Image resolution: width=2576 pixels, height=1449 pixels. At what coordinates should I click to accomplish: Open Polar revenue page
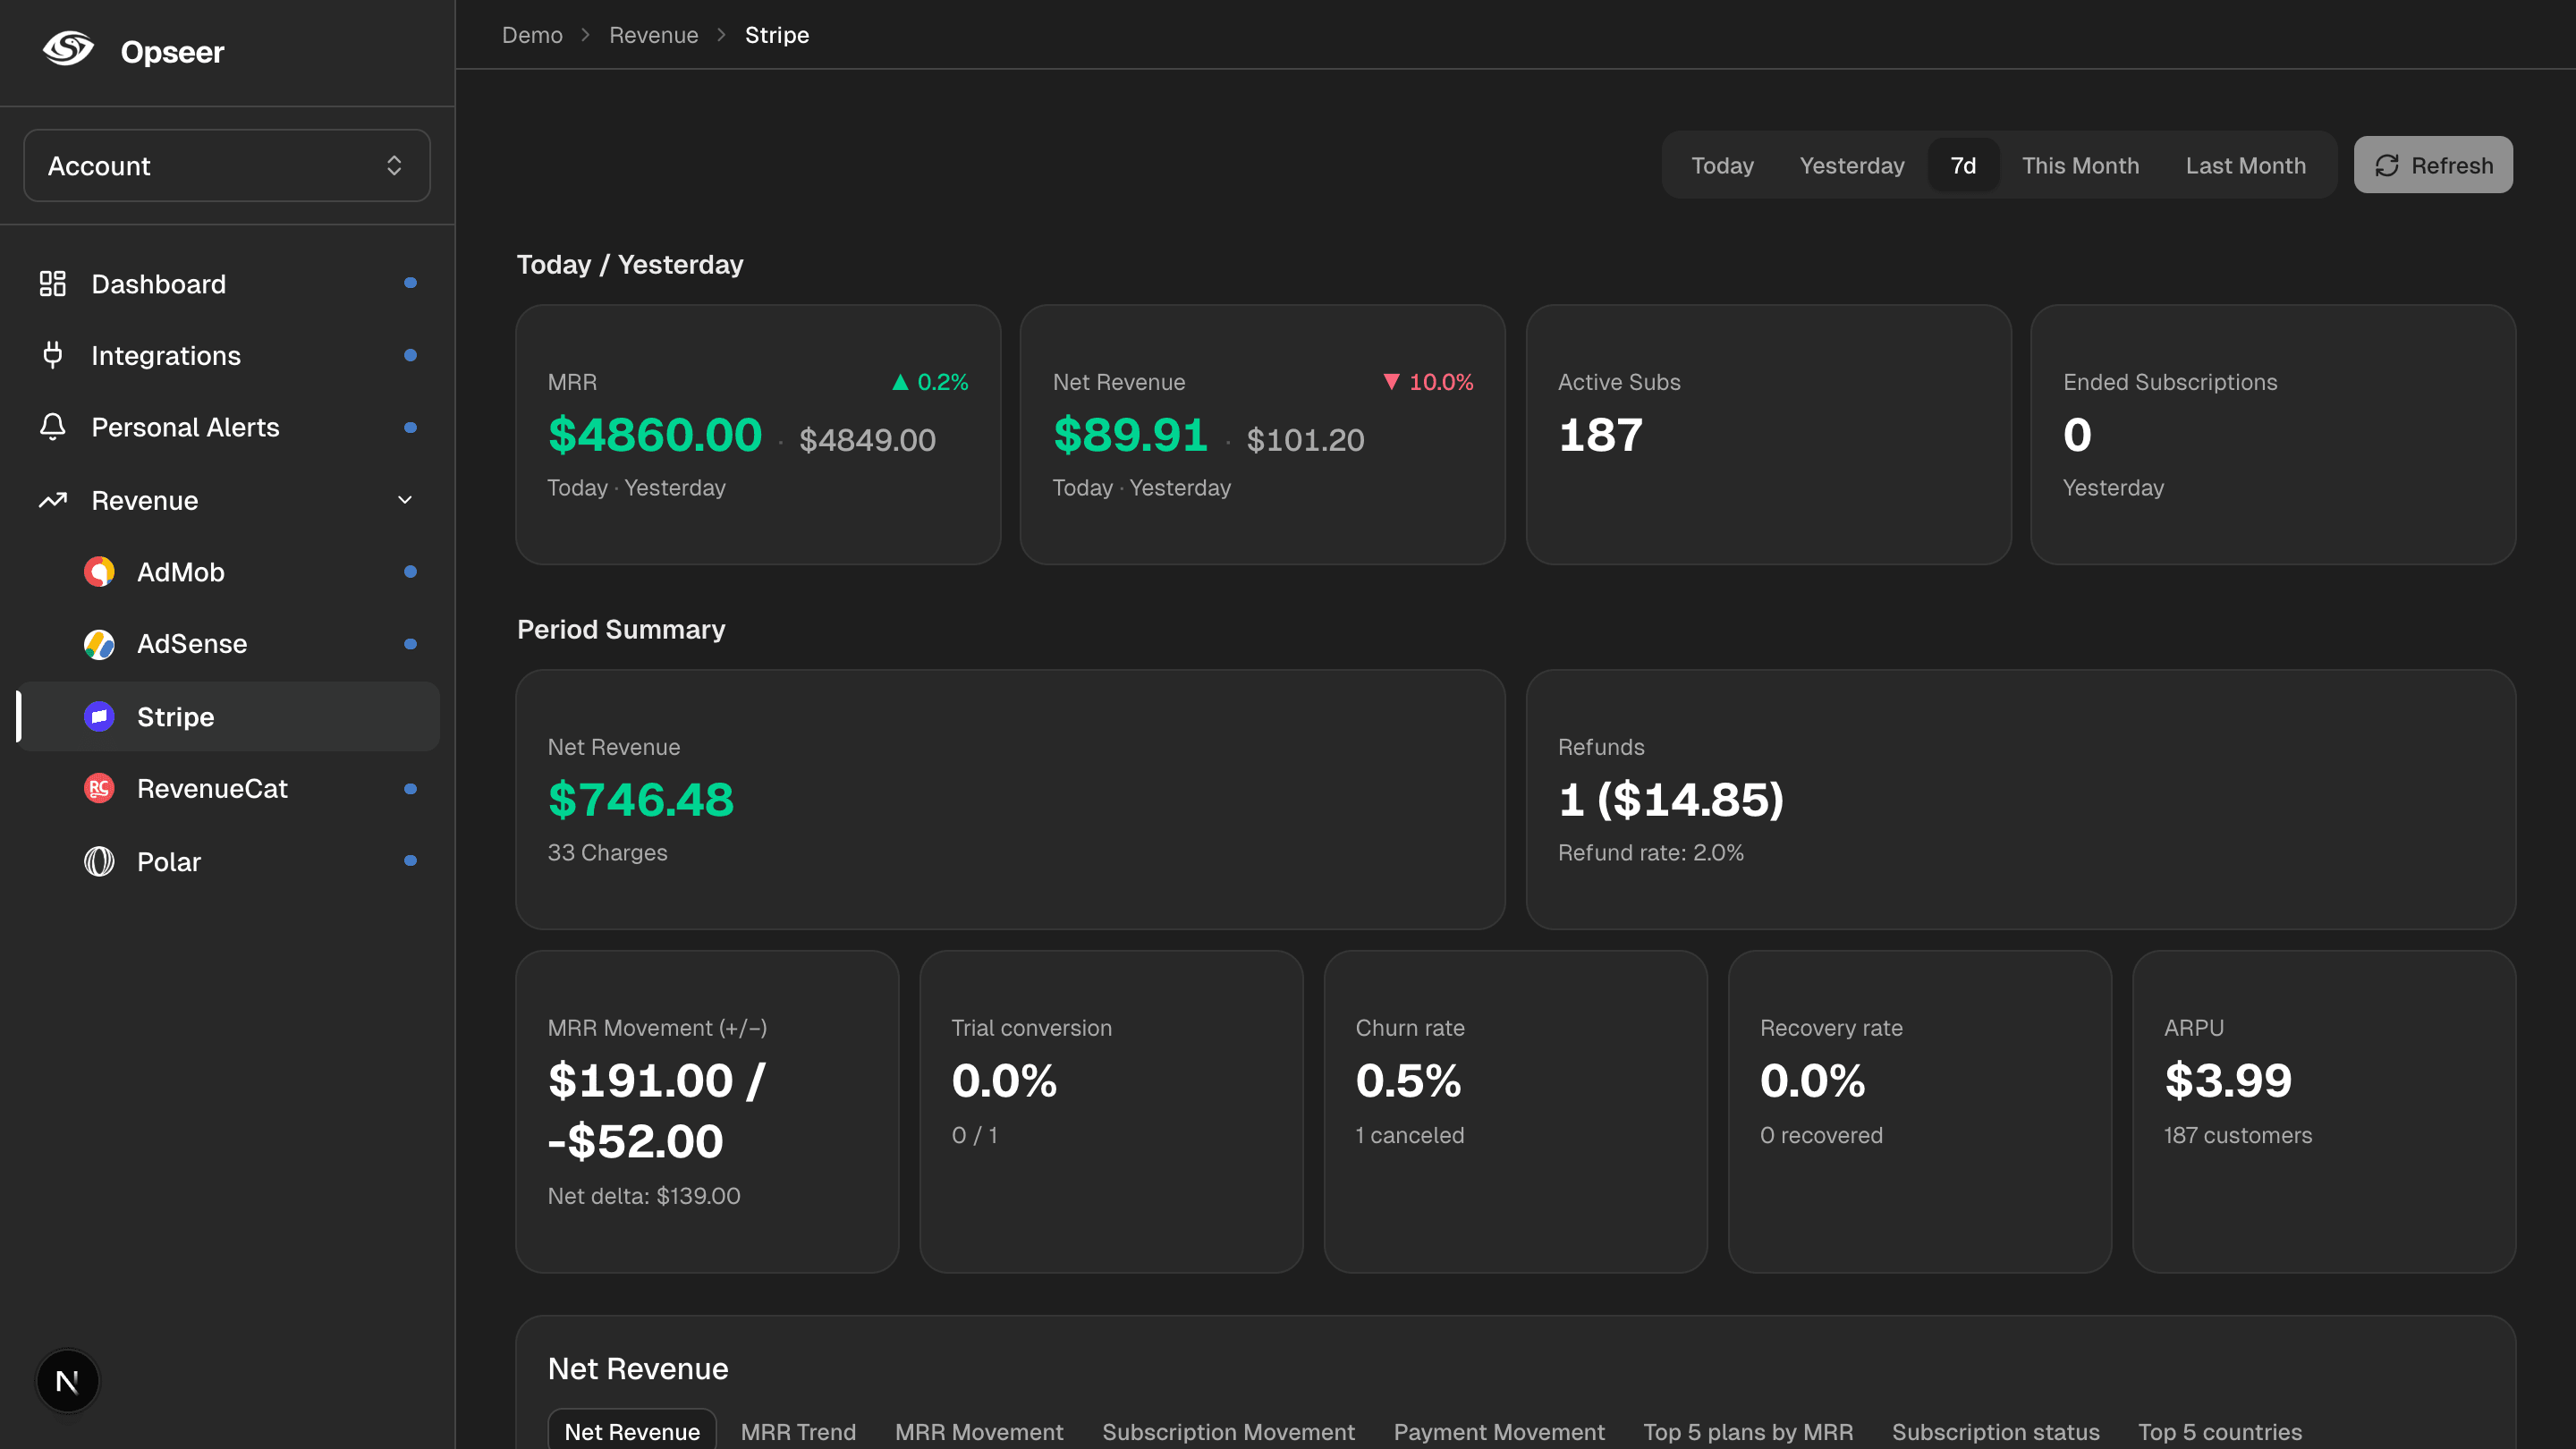pos(228,861)
